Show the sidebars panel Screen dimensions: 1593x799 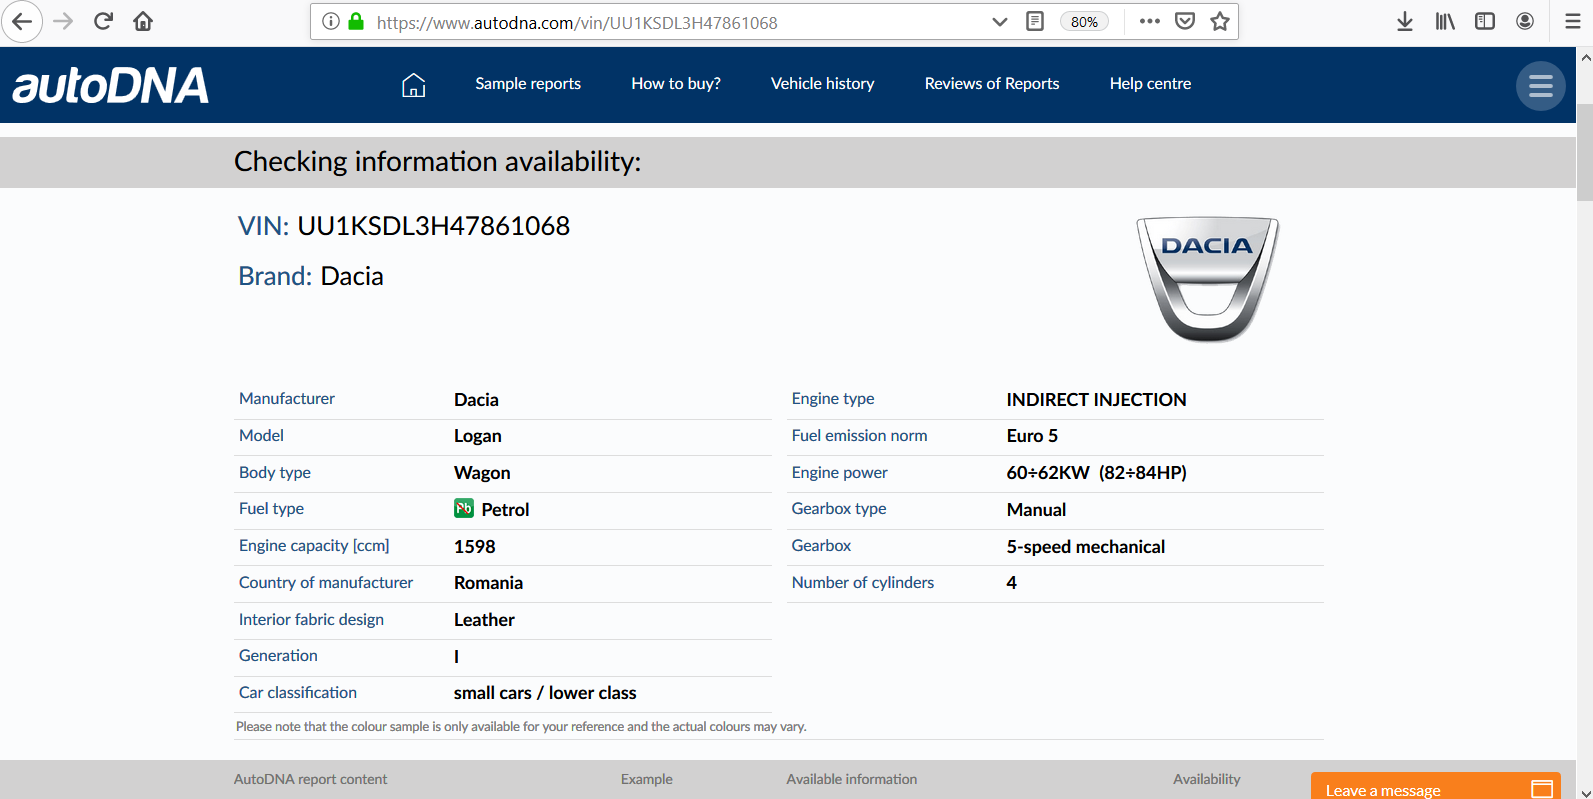(1485, 21)
